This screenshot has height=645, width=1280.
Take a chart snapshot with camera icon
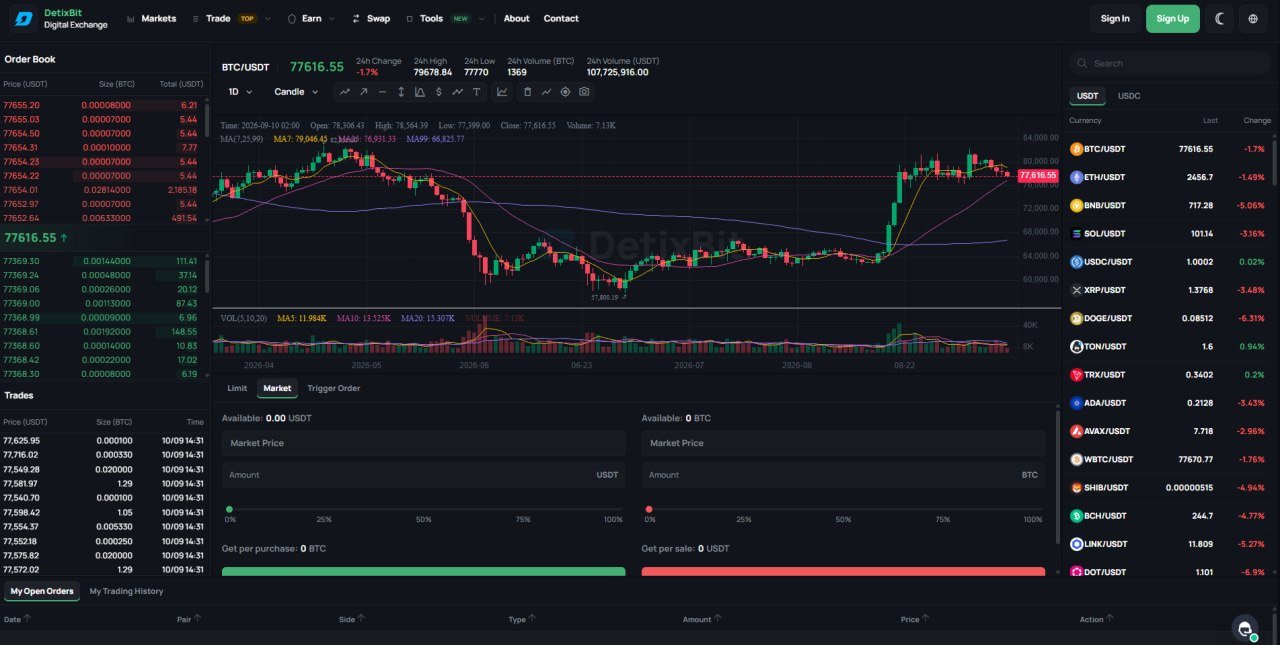tap(584, 92)
